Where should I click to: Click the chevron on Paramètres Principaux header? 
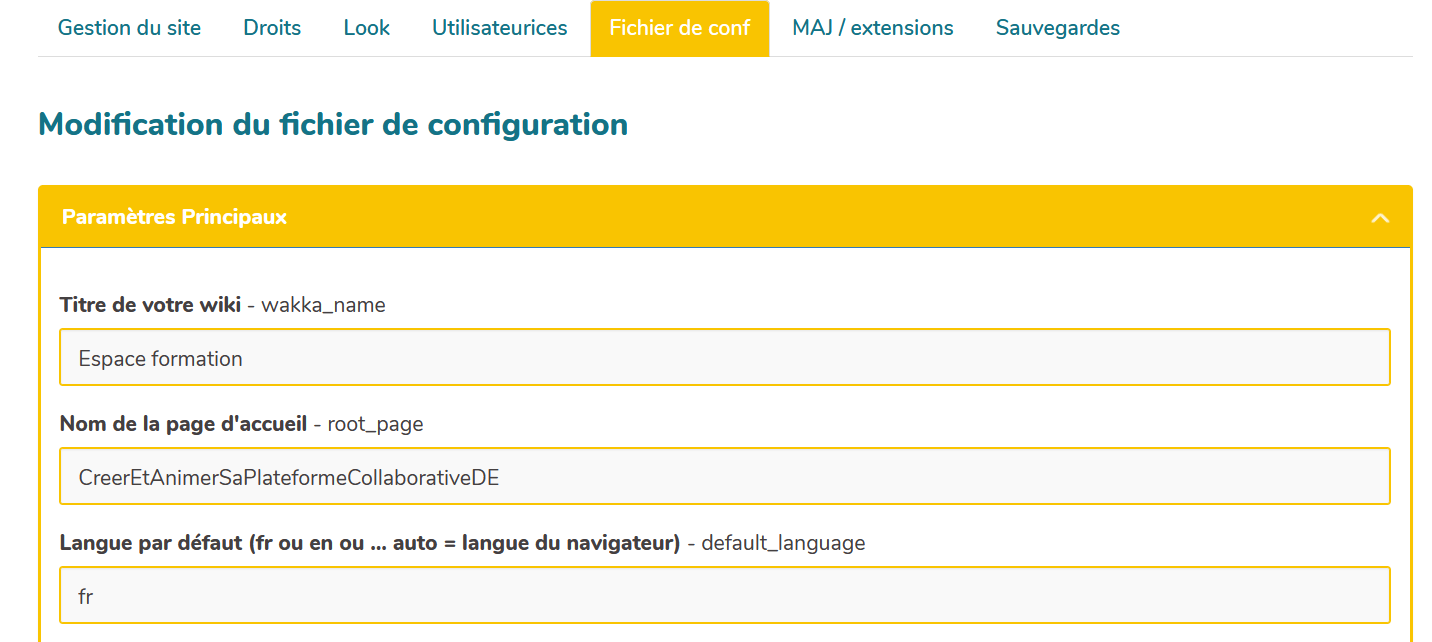point(1381,216)
